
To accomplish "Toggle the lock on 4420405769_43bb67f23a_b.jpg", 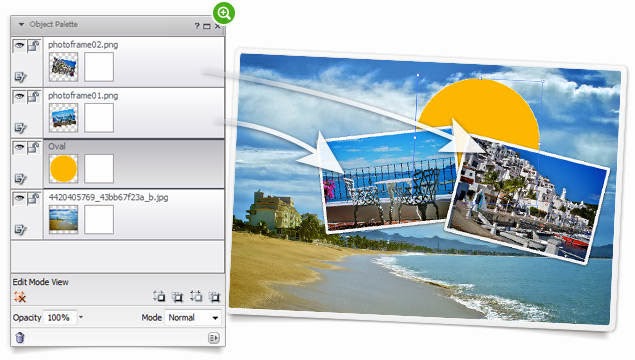I will (34, 199).
